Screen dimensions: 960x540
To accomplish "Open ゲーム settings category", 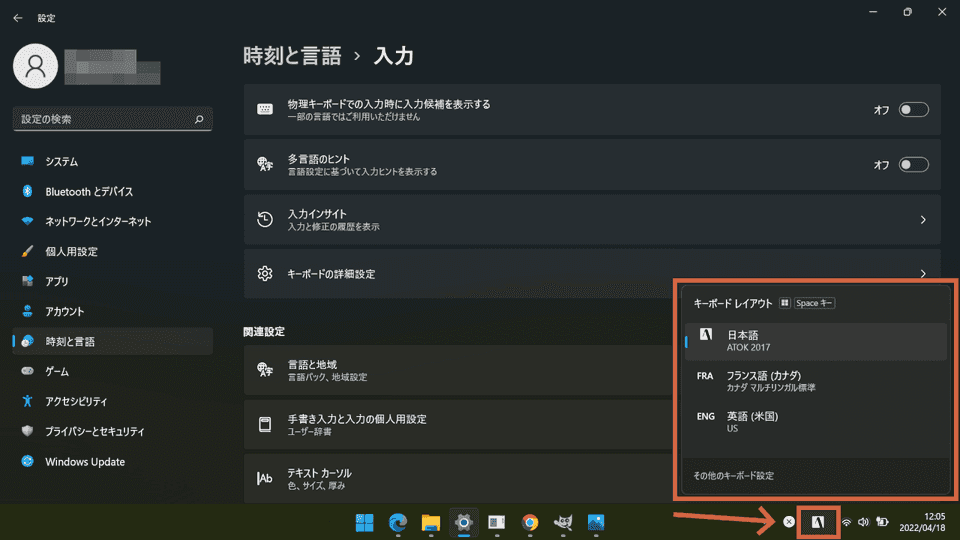I will click(113, 372).
